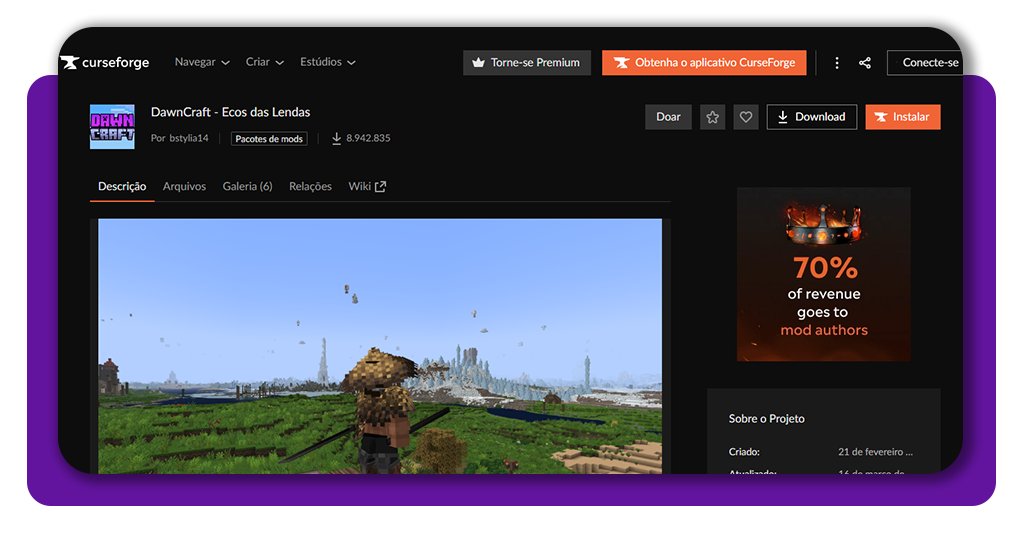Open the three-dot more options menu
Image resolution: width=1024 pixels, height=536 pixels.
(837, 63)
